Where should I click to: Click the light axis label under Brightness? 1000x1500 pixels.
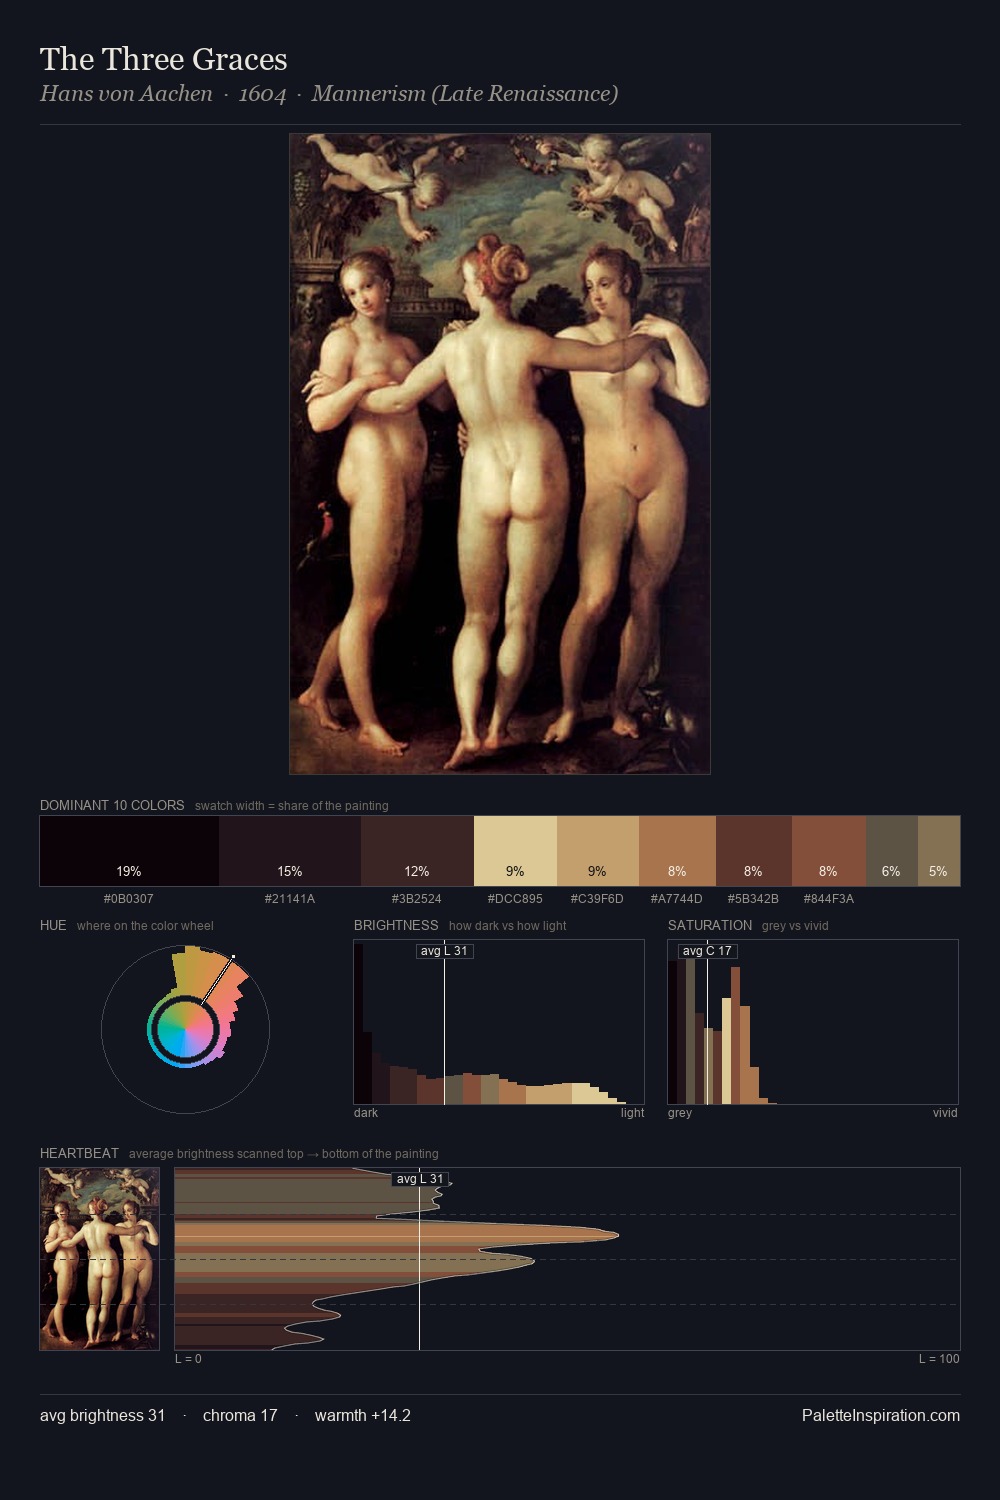pos(632,1113)
